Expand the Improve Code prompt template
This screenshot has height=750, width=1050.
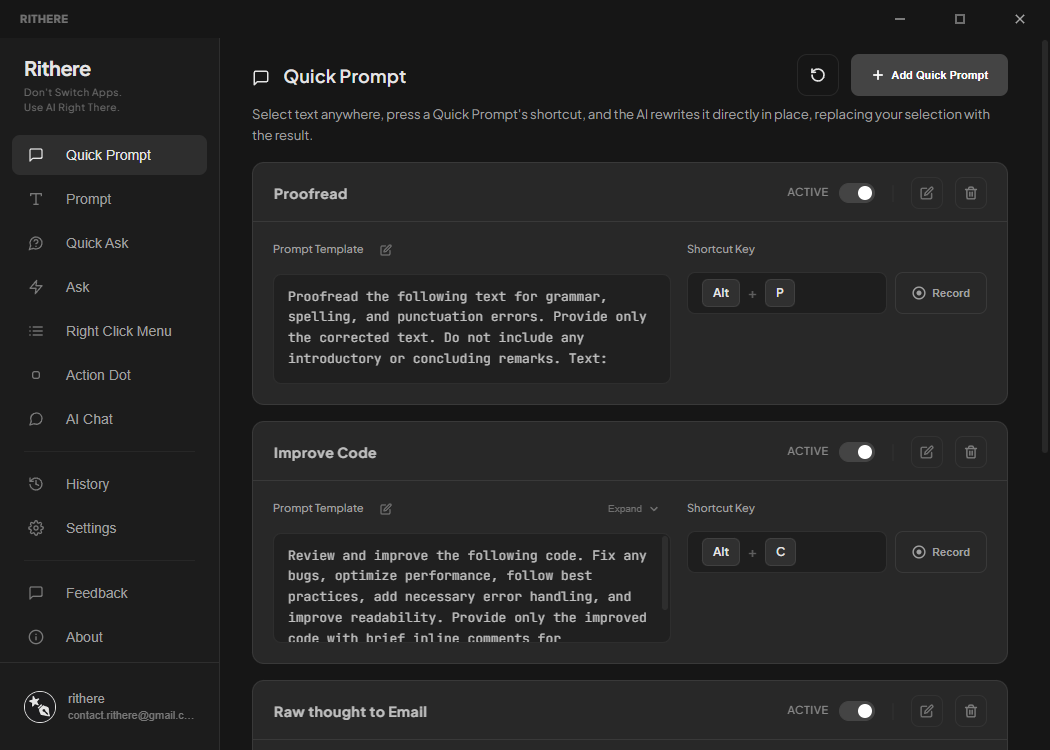point(633,509)
